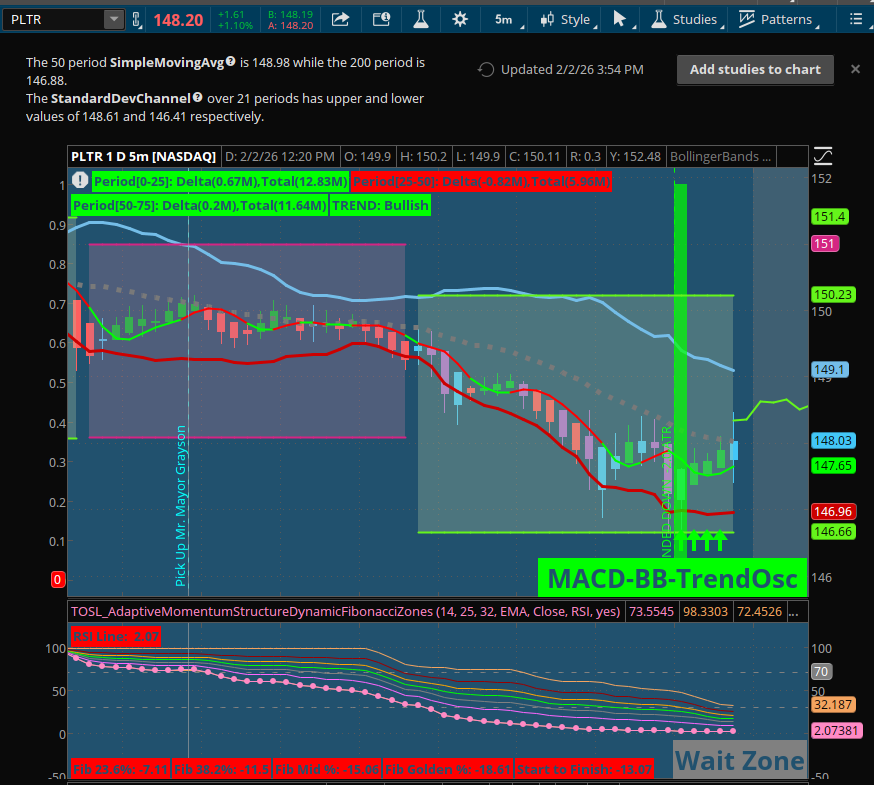
Task: Click the exclamation info icon on chart
Action: pyautogui.click(x=79, y=181)
